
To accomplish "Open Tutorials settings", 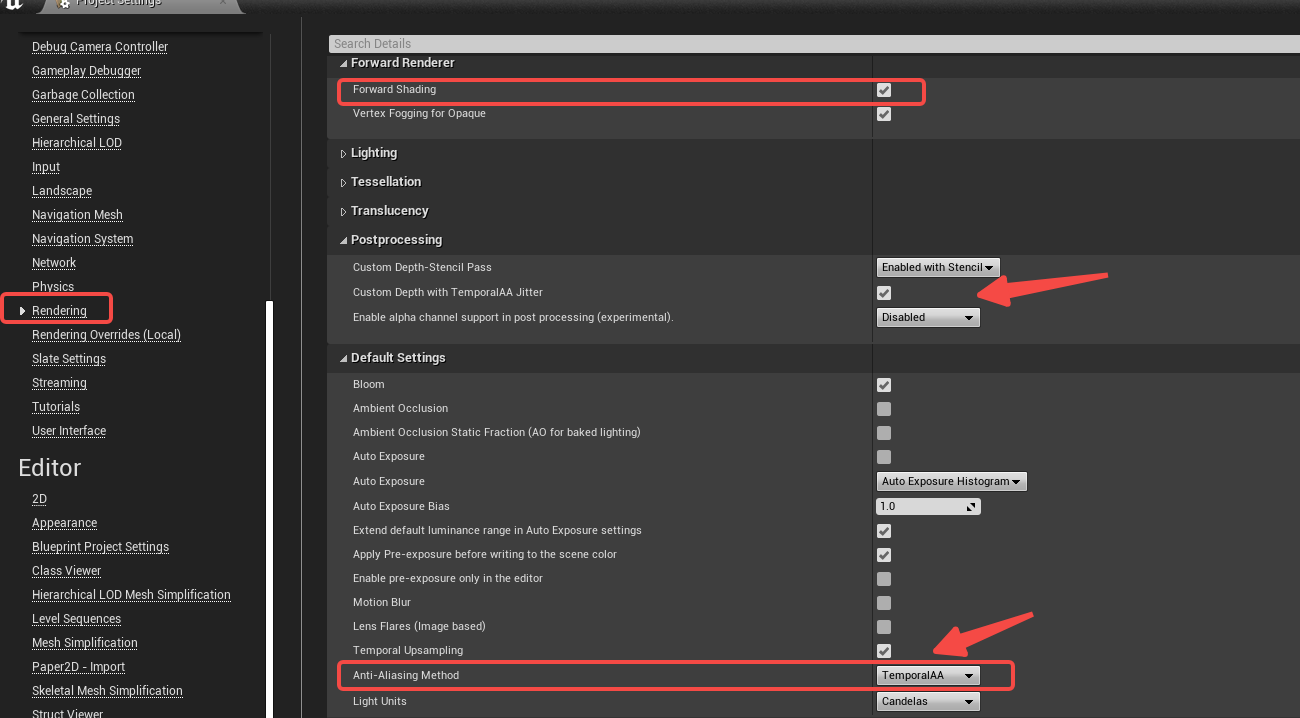I will point(56,407).
